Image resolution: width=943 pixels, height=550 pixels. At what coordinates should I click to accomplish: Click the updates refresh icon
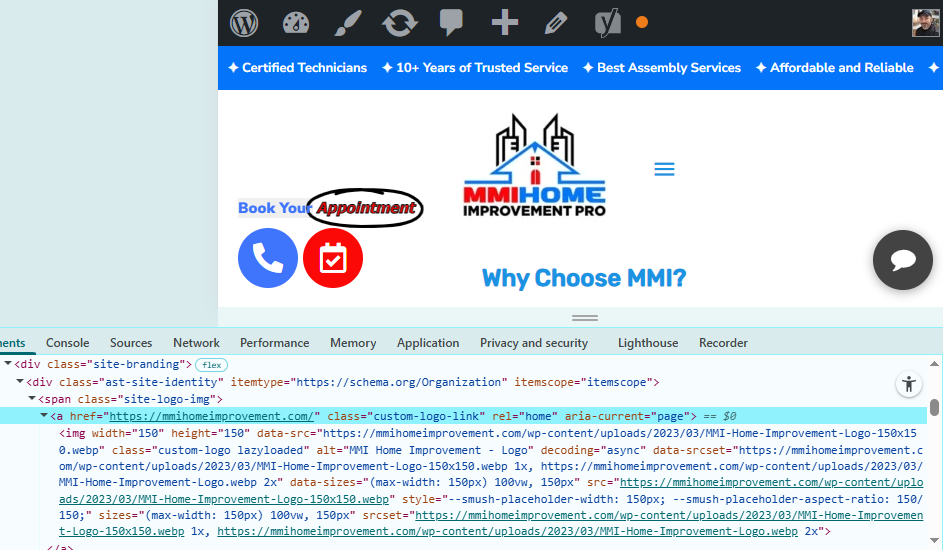click(x=400, y=23)
